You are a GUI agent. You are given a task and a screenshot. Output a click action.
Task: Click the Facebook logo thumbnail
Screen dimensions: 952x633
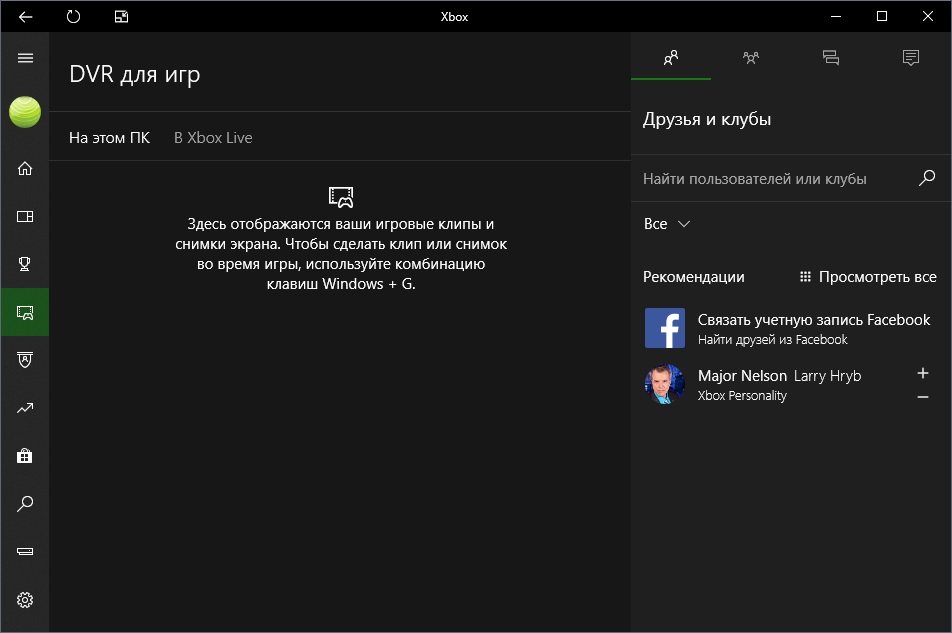click(x=665, y=328)
